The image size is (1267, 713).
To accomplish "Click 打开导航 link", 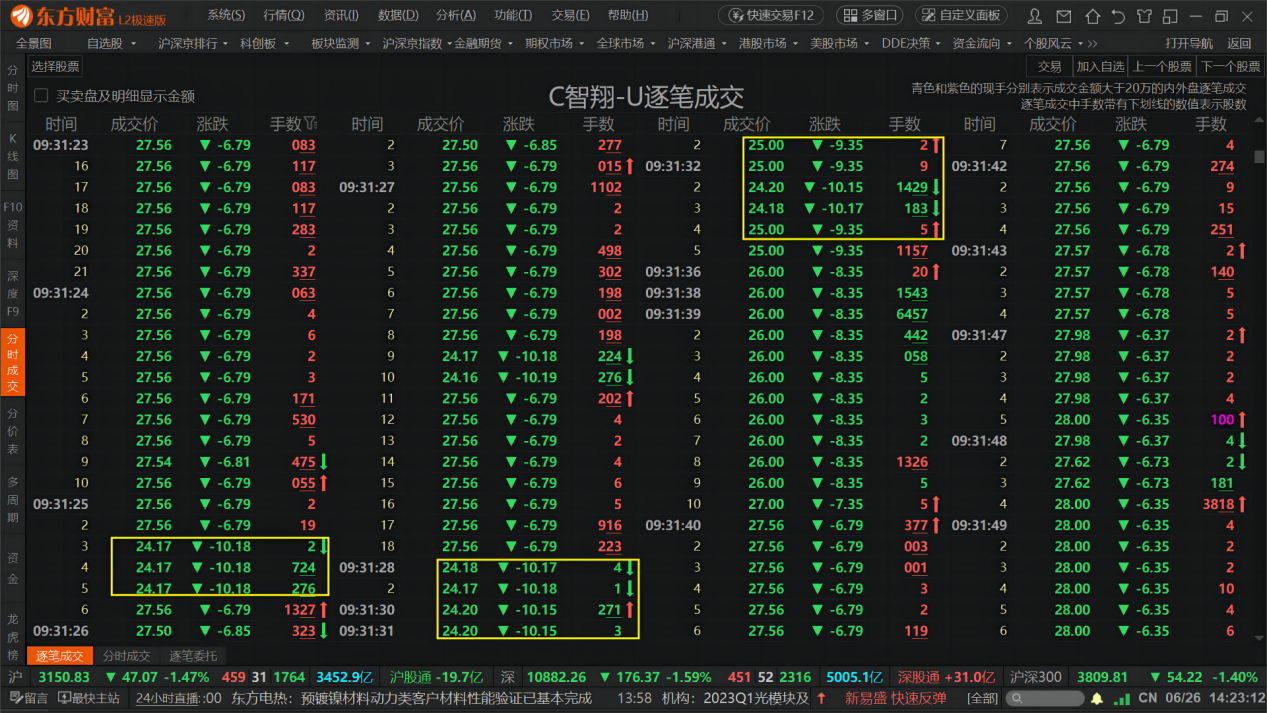I will click(1189, 43).
